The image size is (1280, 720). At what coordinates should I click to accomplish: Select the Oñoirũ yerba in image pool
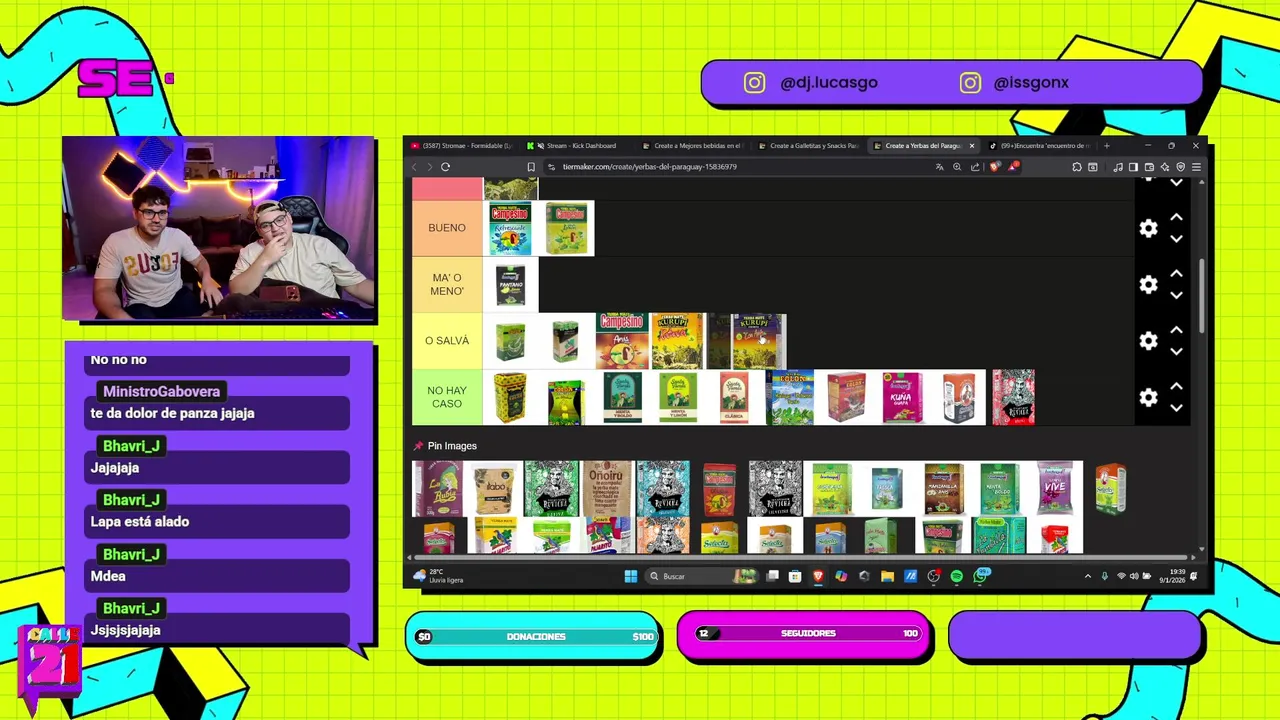(x=607, y=488)
